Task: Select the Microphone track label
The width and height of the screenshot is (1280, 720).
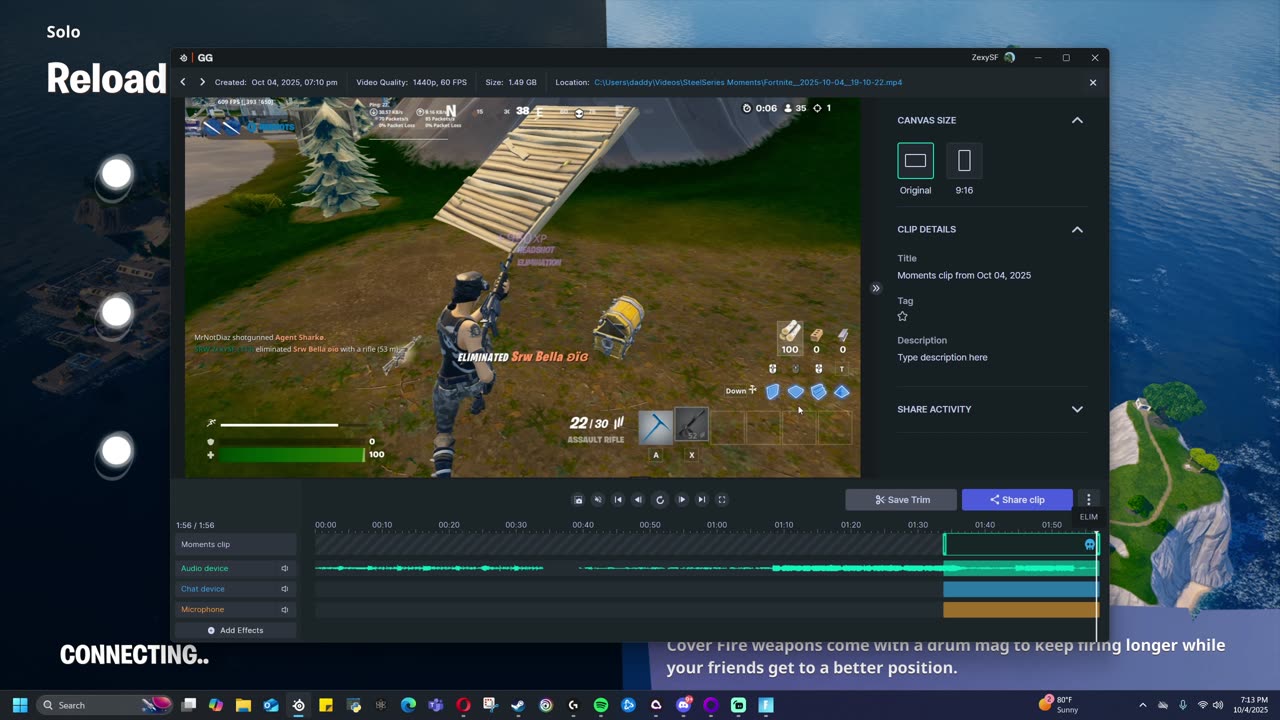Action: click(x=202, y=609)
